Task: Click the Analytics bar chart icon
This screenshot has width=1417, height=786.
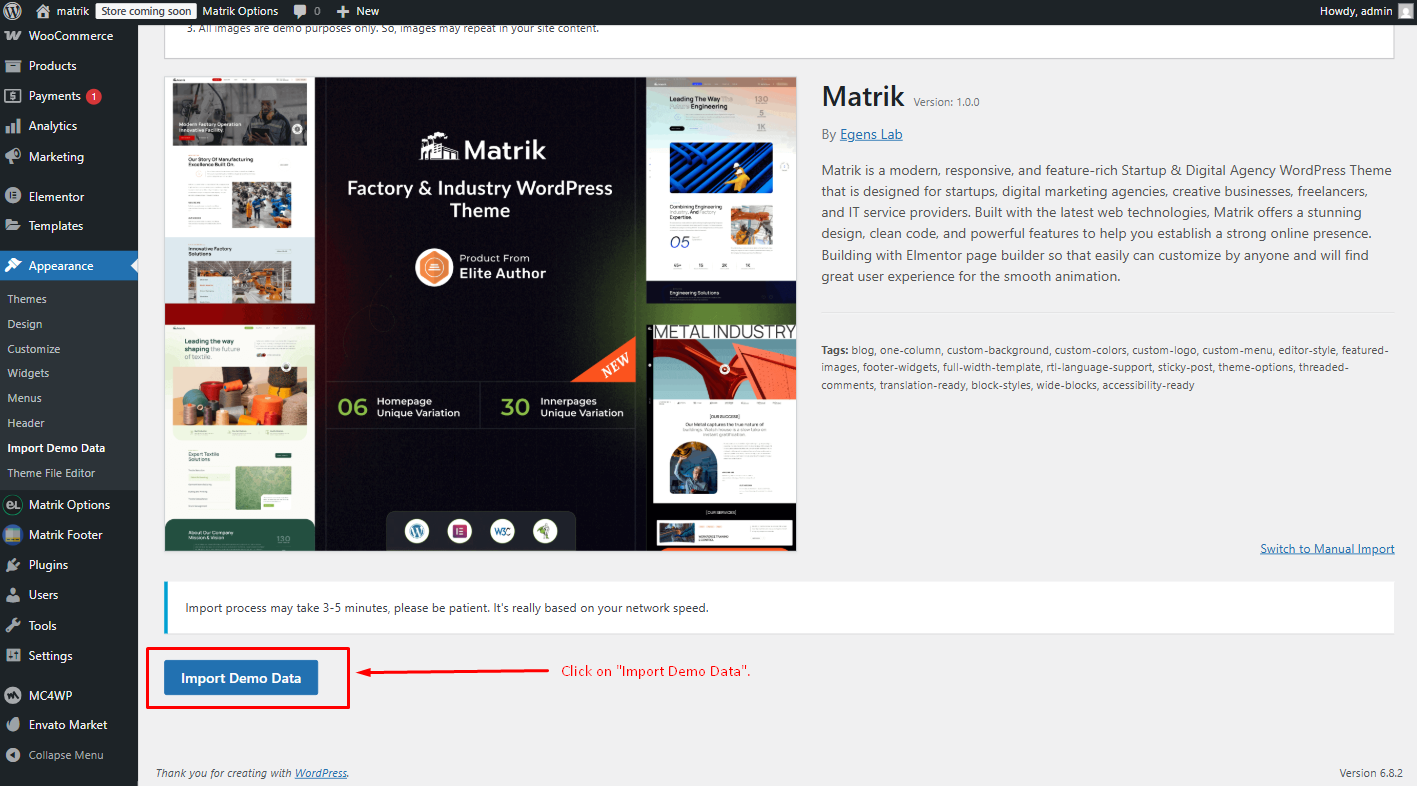Action: (13, 126)
